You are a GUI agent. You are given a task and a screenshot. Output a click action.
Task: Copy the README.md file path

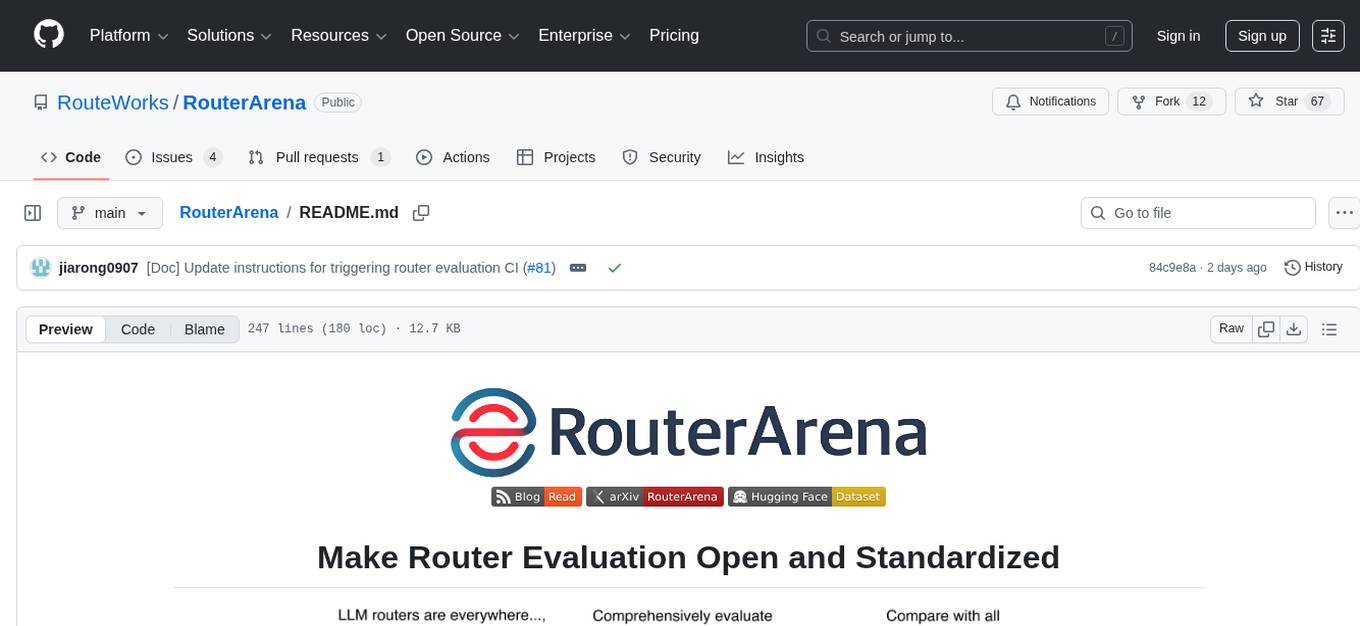point(421,212)
